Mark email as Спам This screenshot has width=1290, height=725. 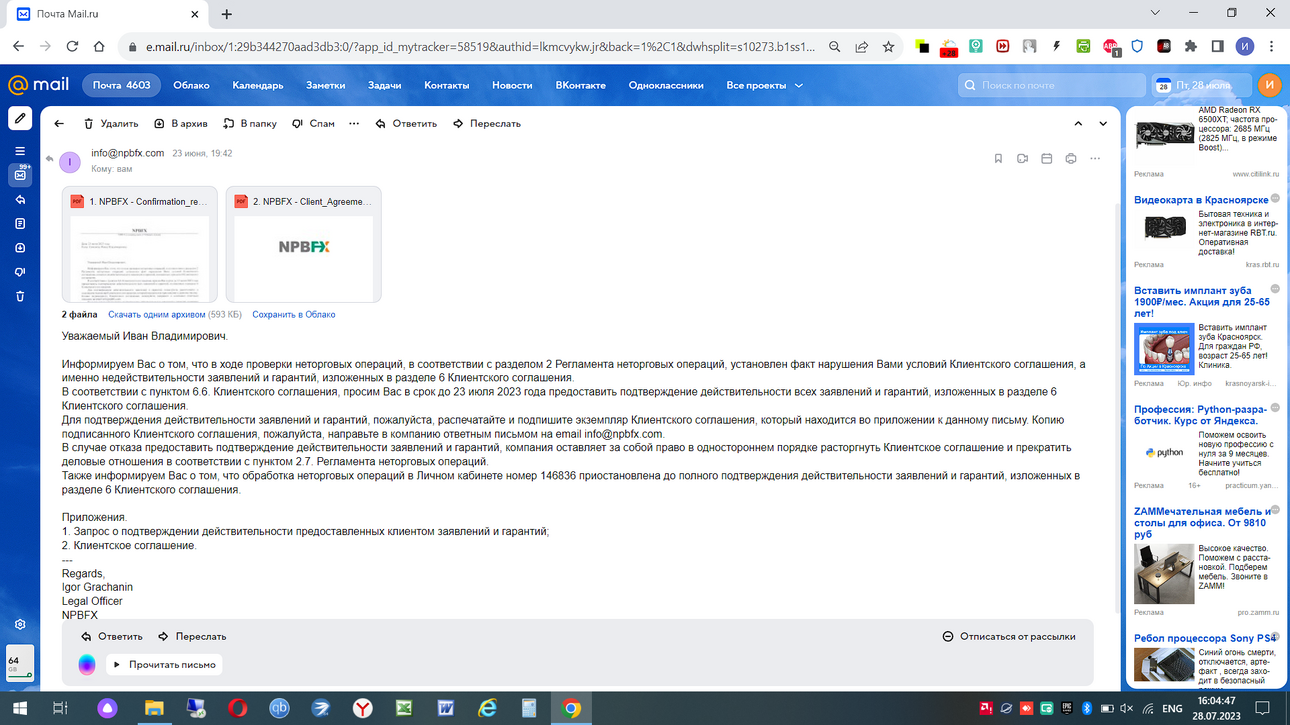(x=313, y=124)
